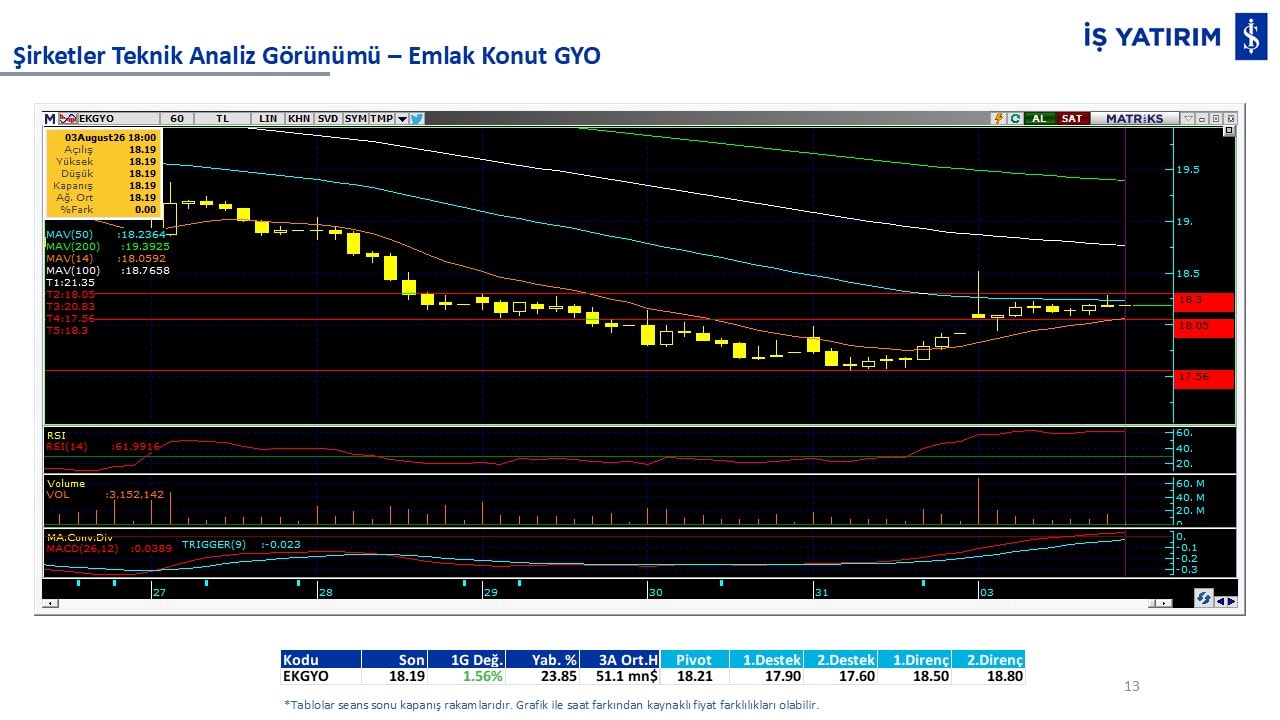Click the 18.05 red price level tag

click(x=1205, y=328)
